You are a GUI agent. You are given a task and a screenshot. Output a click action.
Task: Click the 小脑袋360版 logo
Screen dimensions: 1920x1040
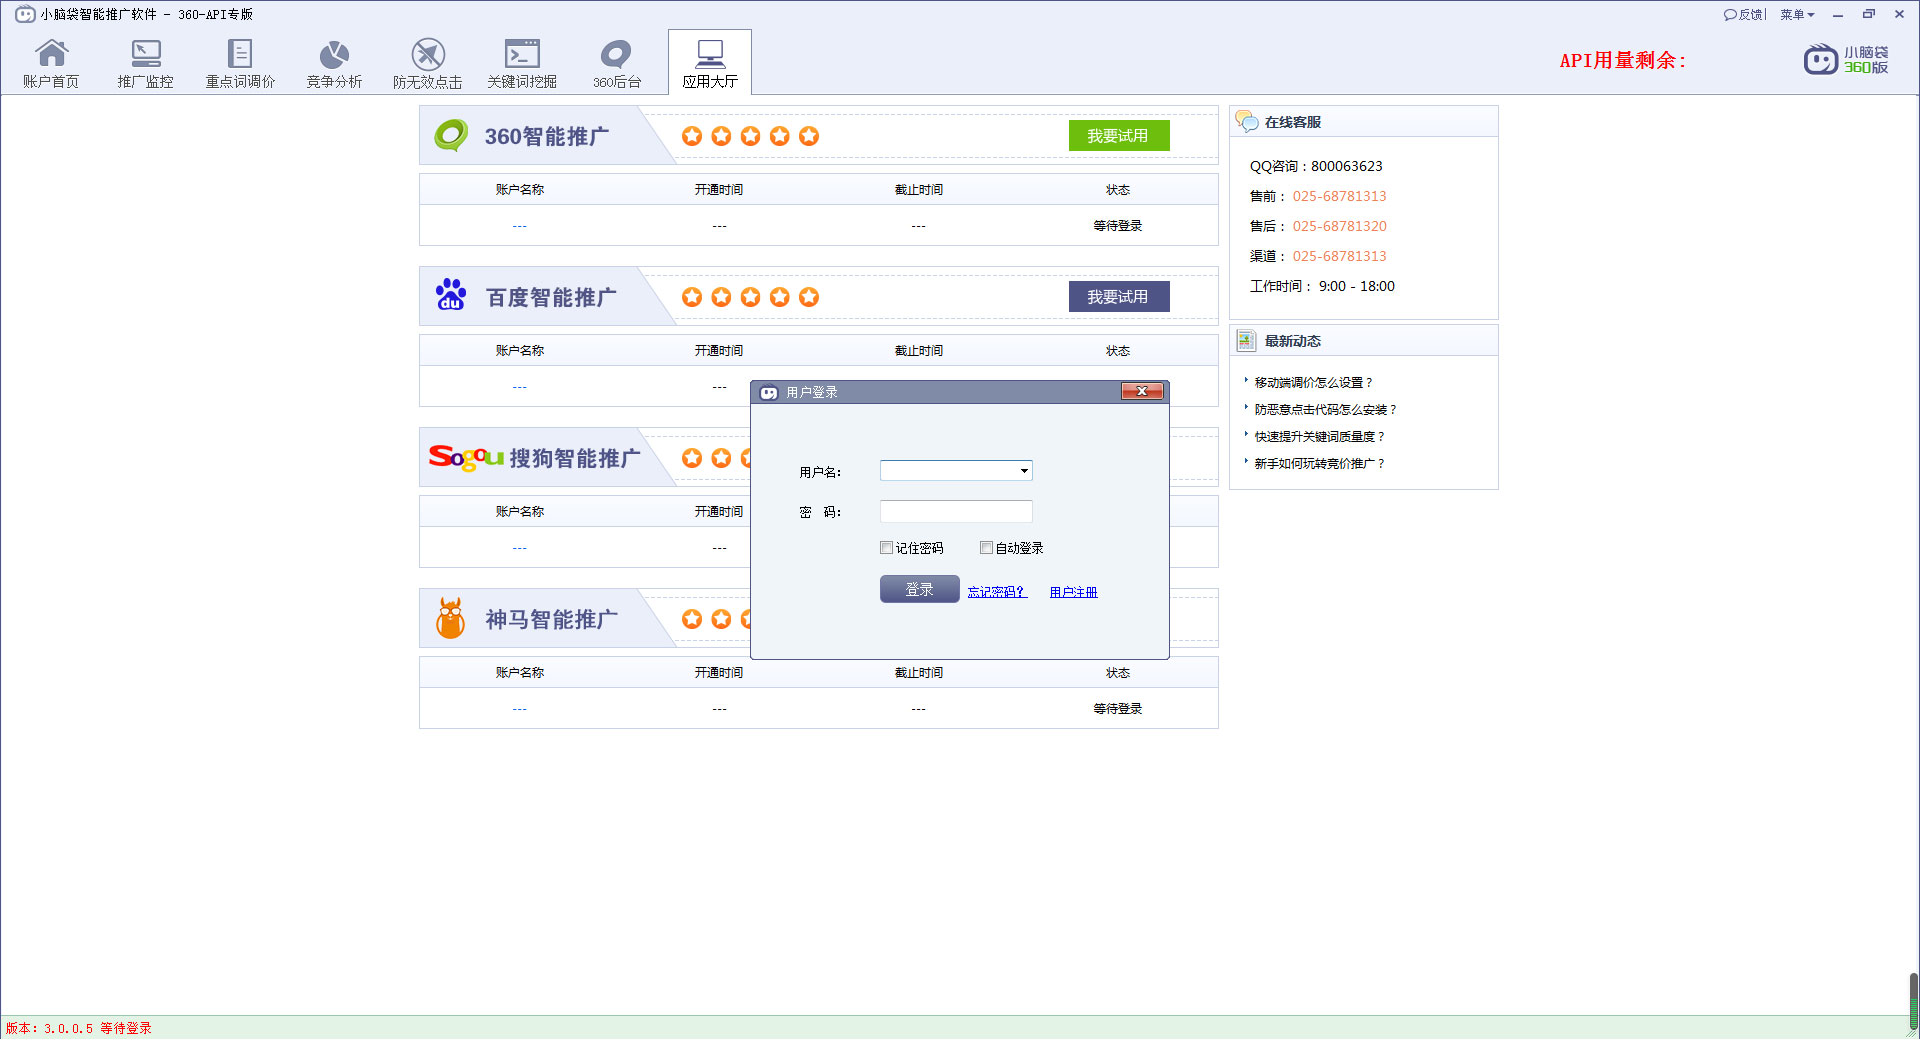tap(1846, 60)
